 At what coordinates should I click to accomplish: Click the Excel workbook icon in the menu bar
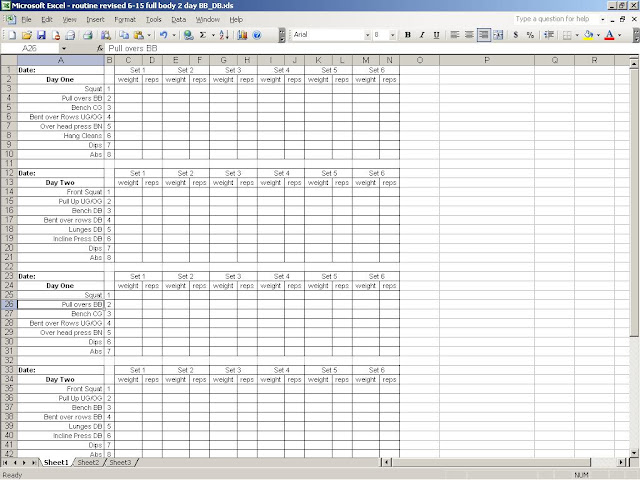(10, 19)
